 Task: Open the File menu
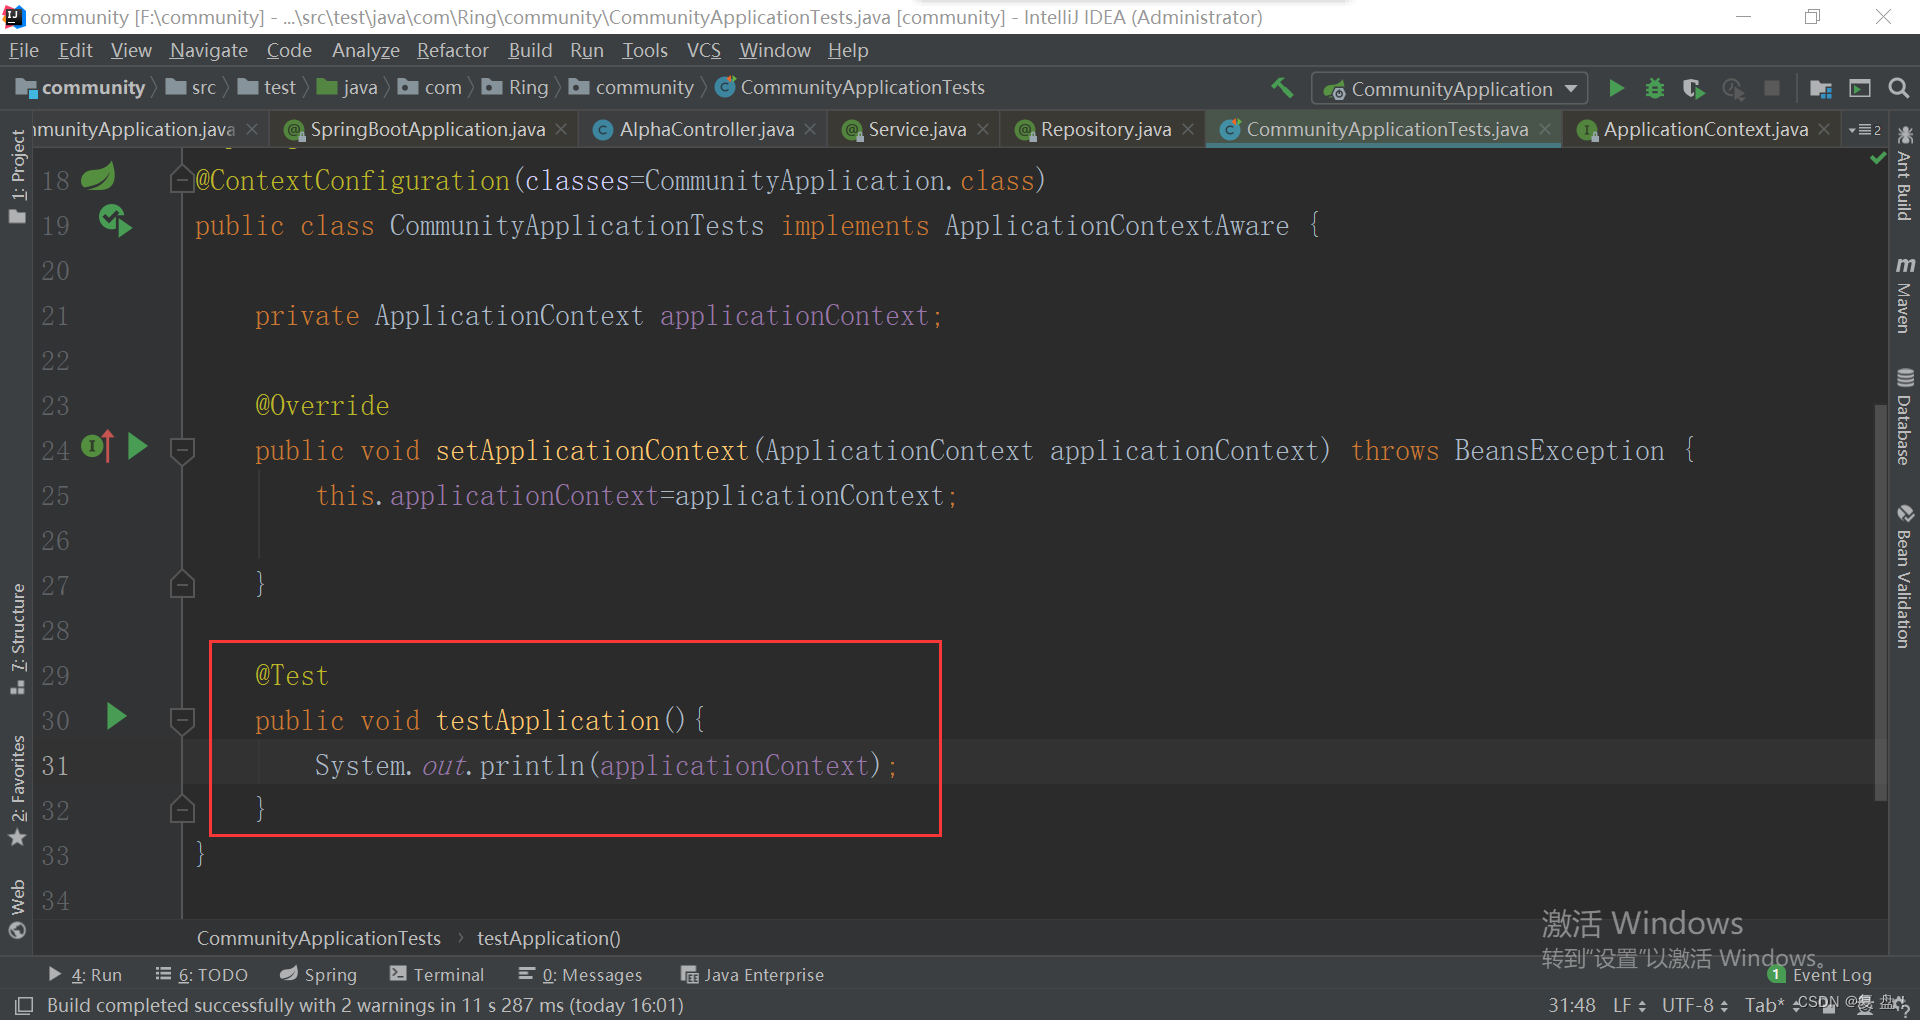(x=24, y=50)
